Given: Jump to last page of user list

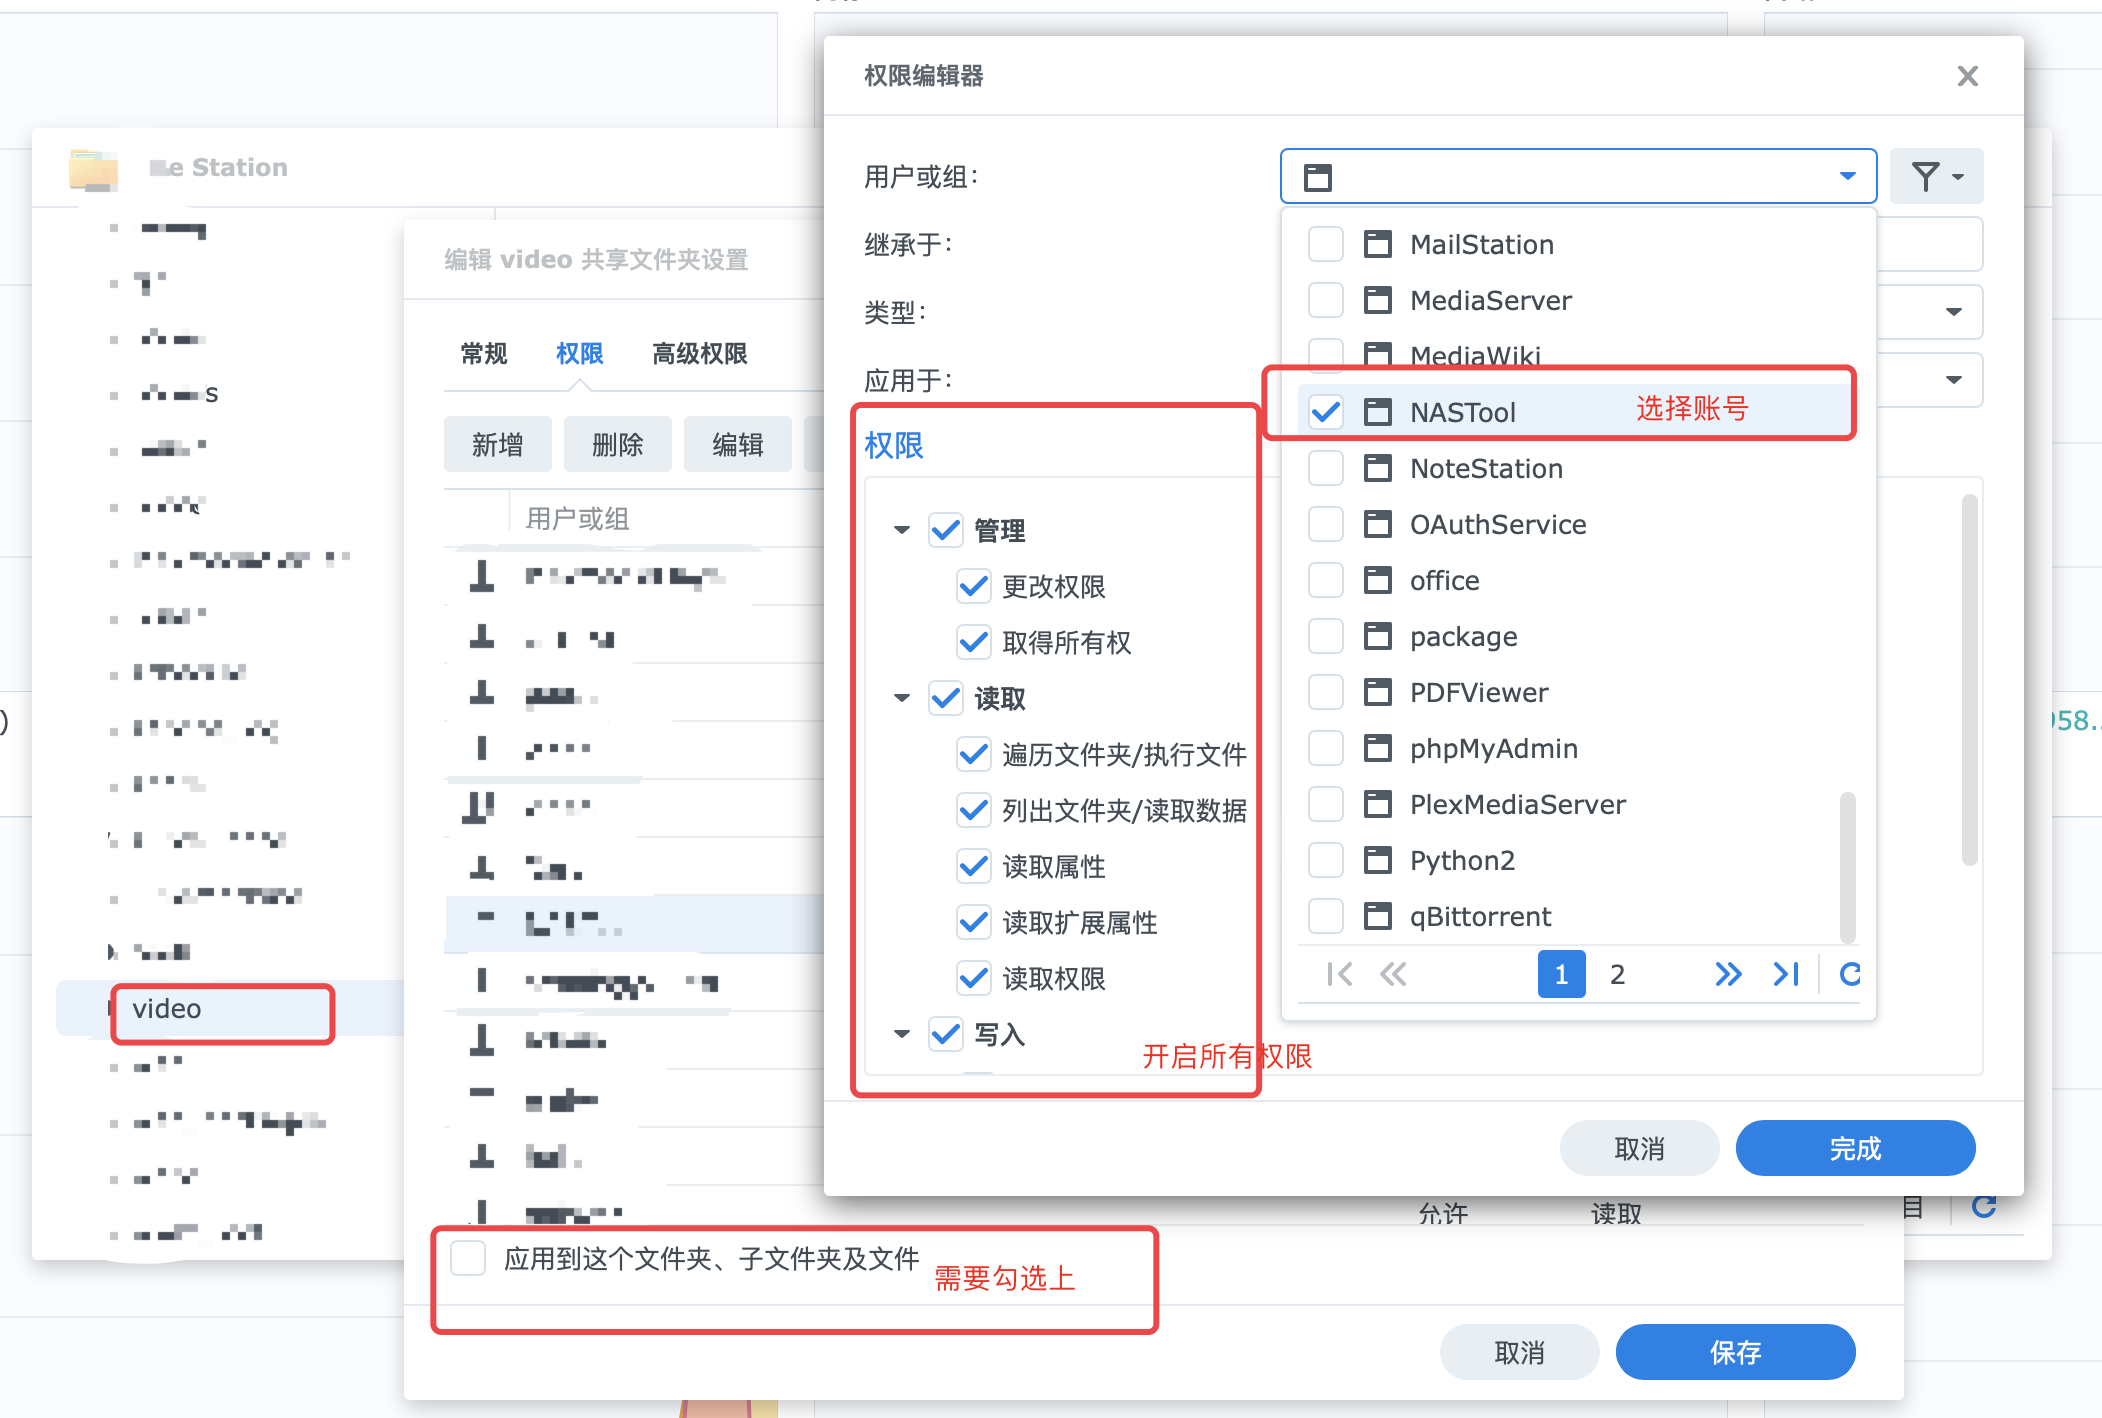Looking at the screenshot, I should [1786, 974].
